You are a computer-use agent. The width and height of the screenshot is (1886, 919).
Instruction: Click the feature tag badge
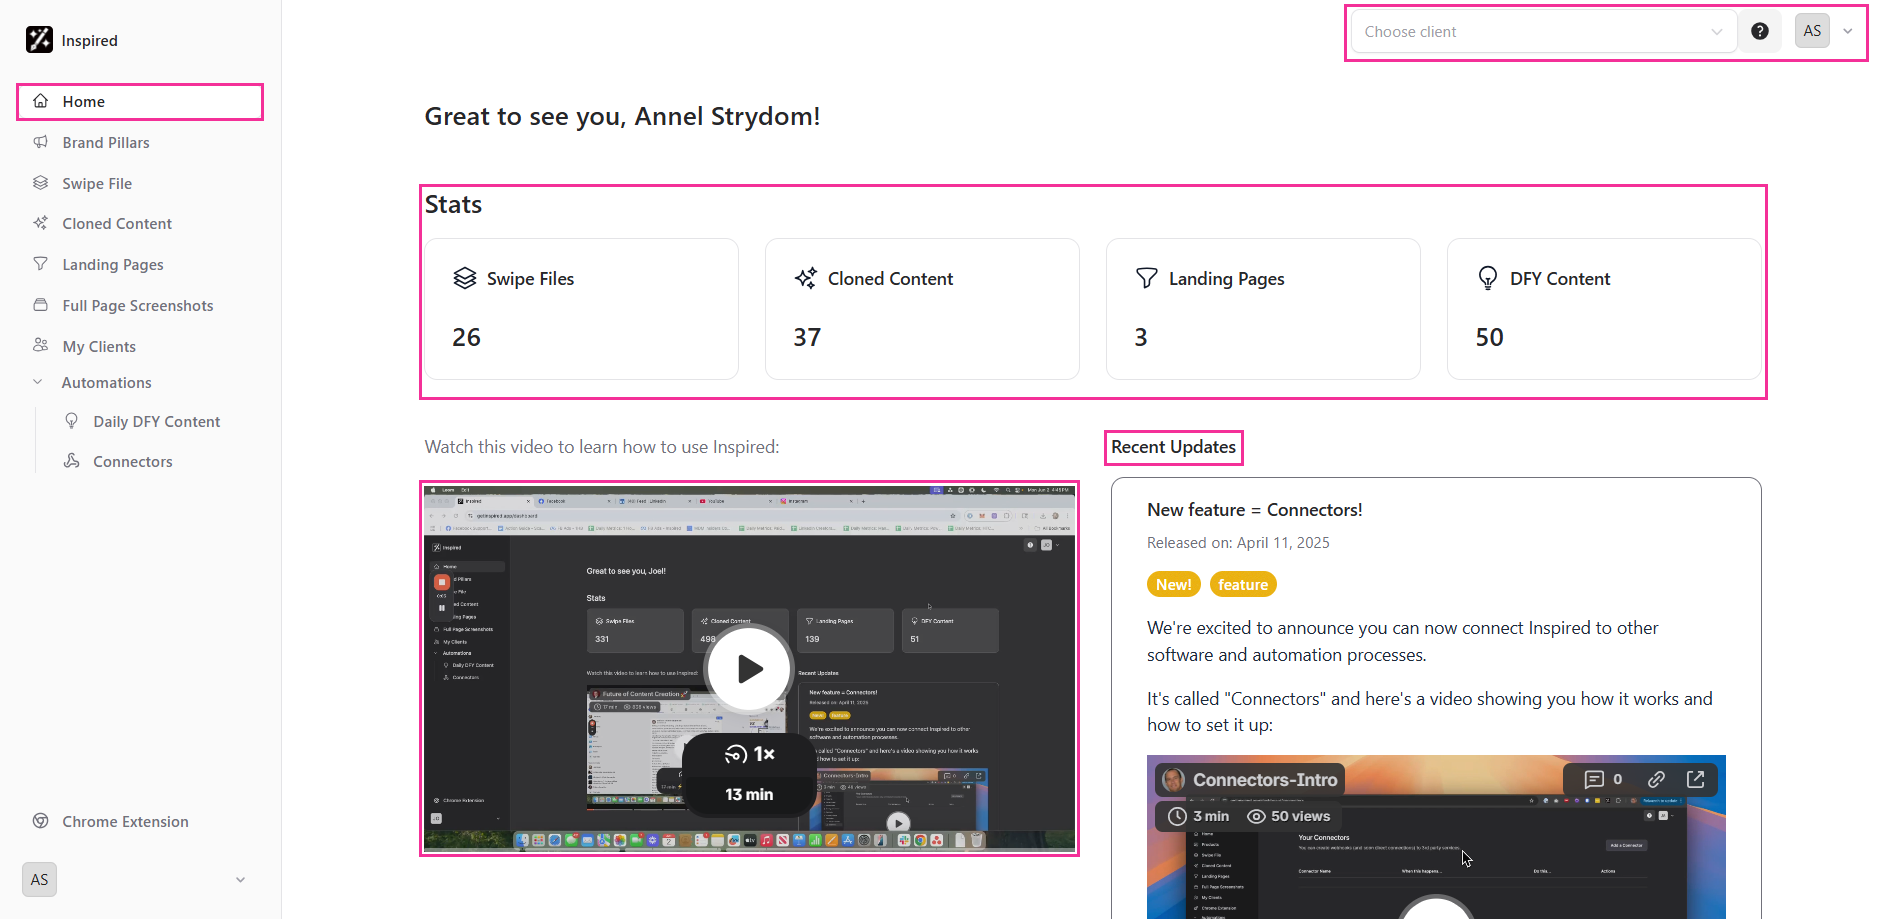[1243, 585]
